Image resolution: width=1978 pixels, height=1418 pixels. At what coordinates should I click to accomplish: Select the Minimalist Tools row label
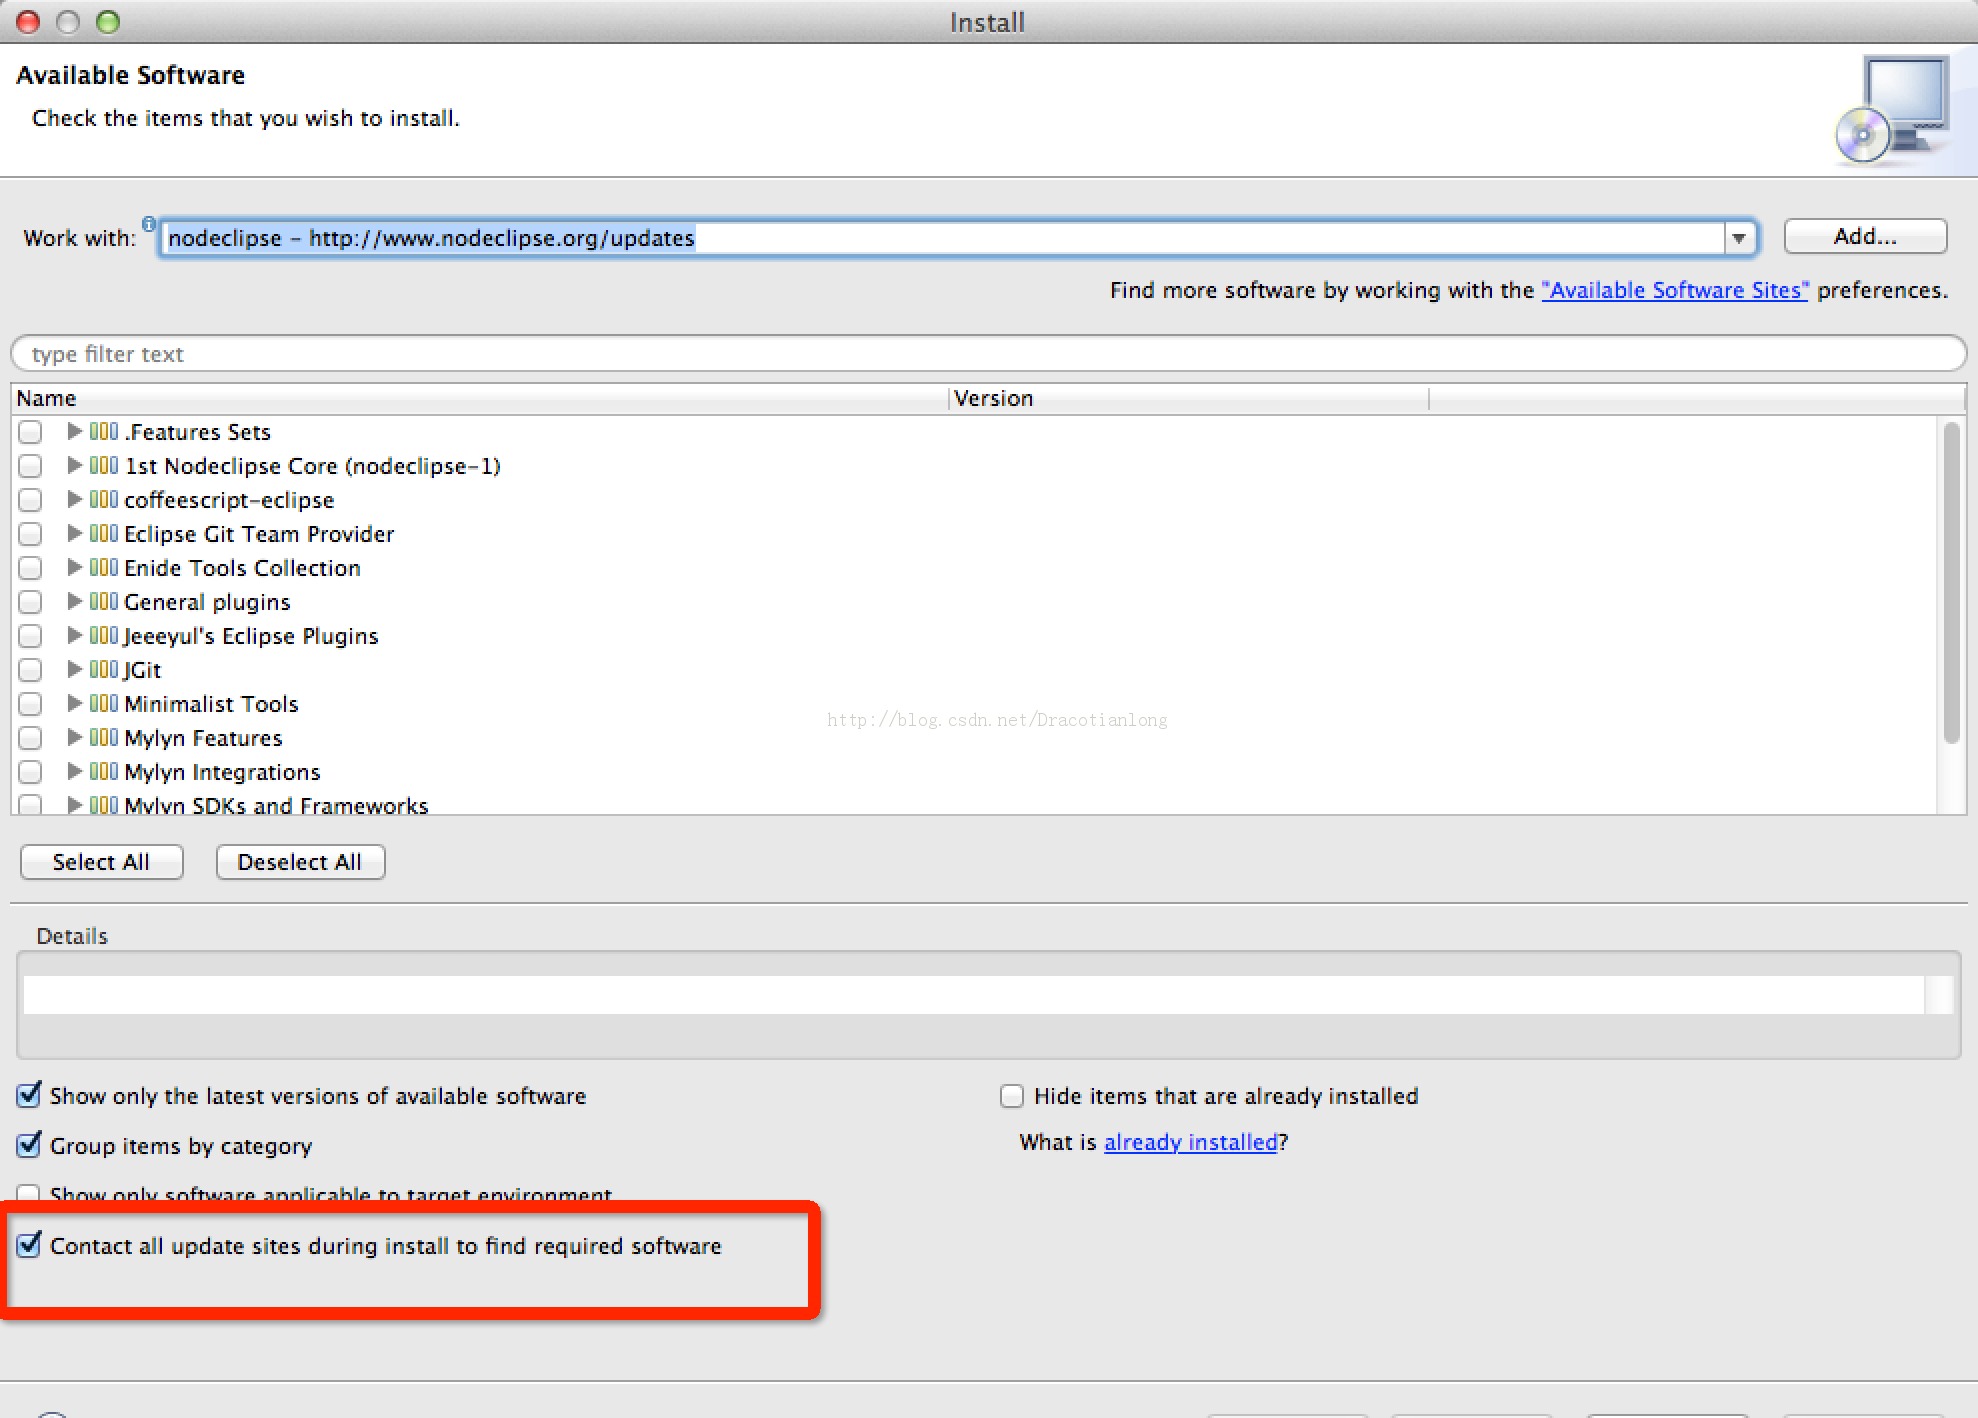point(211,704)
